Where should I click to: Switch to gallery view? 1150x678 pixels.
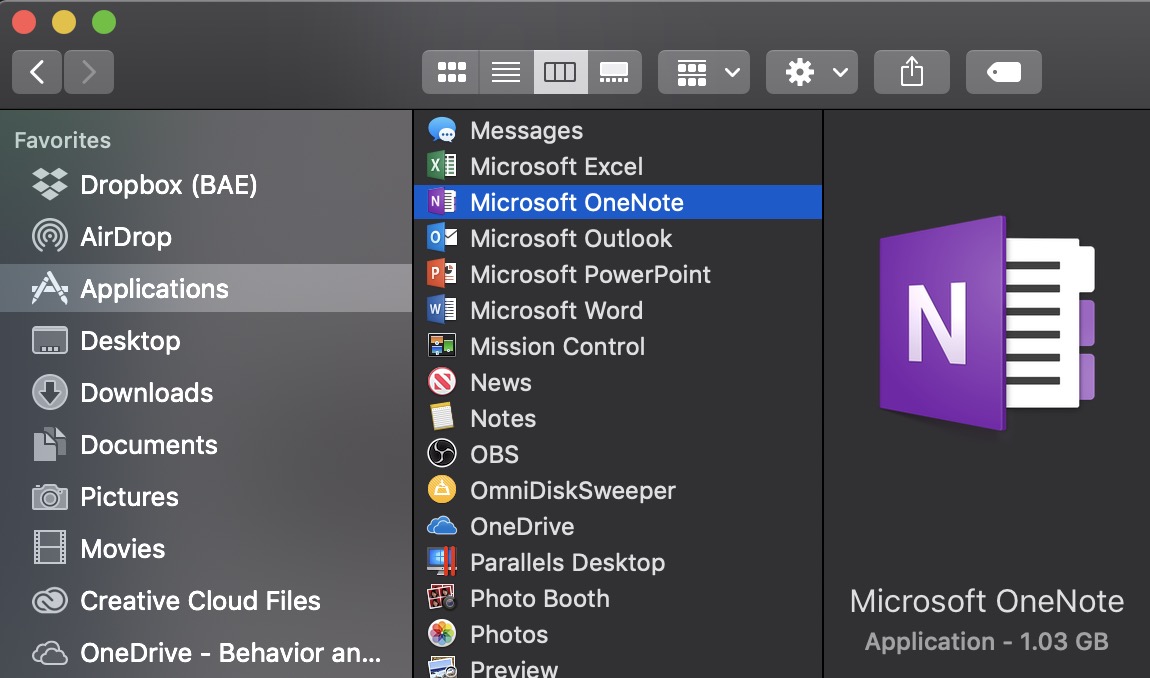(x=615, y=72)
